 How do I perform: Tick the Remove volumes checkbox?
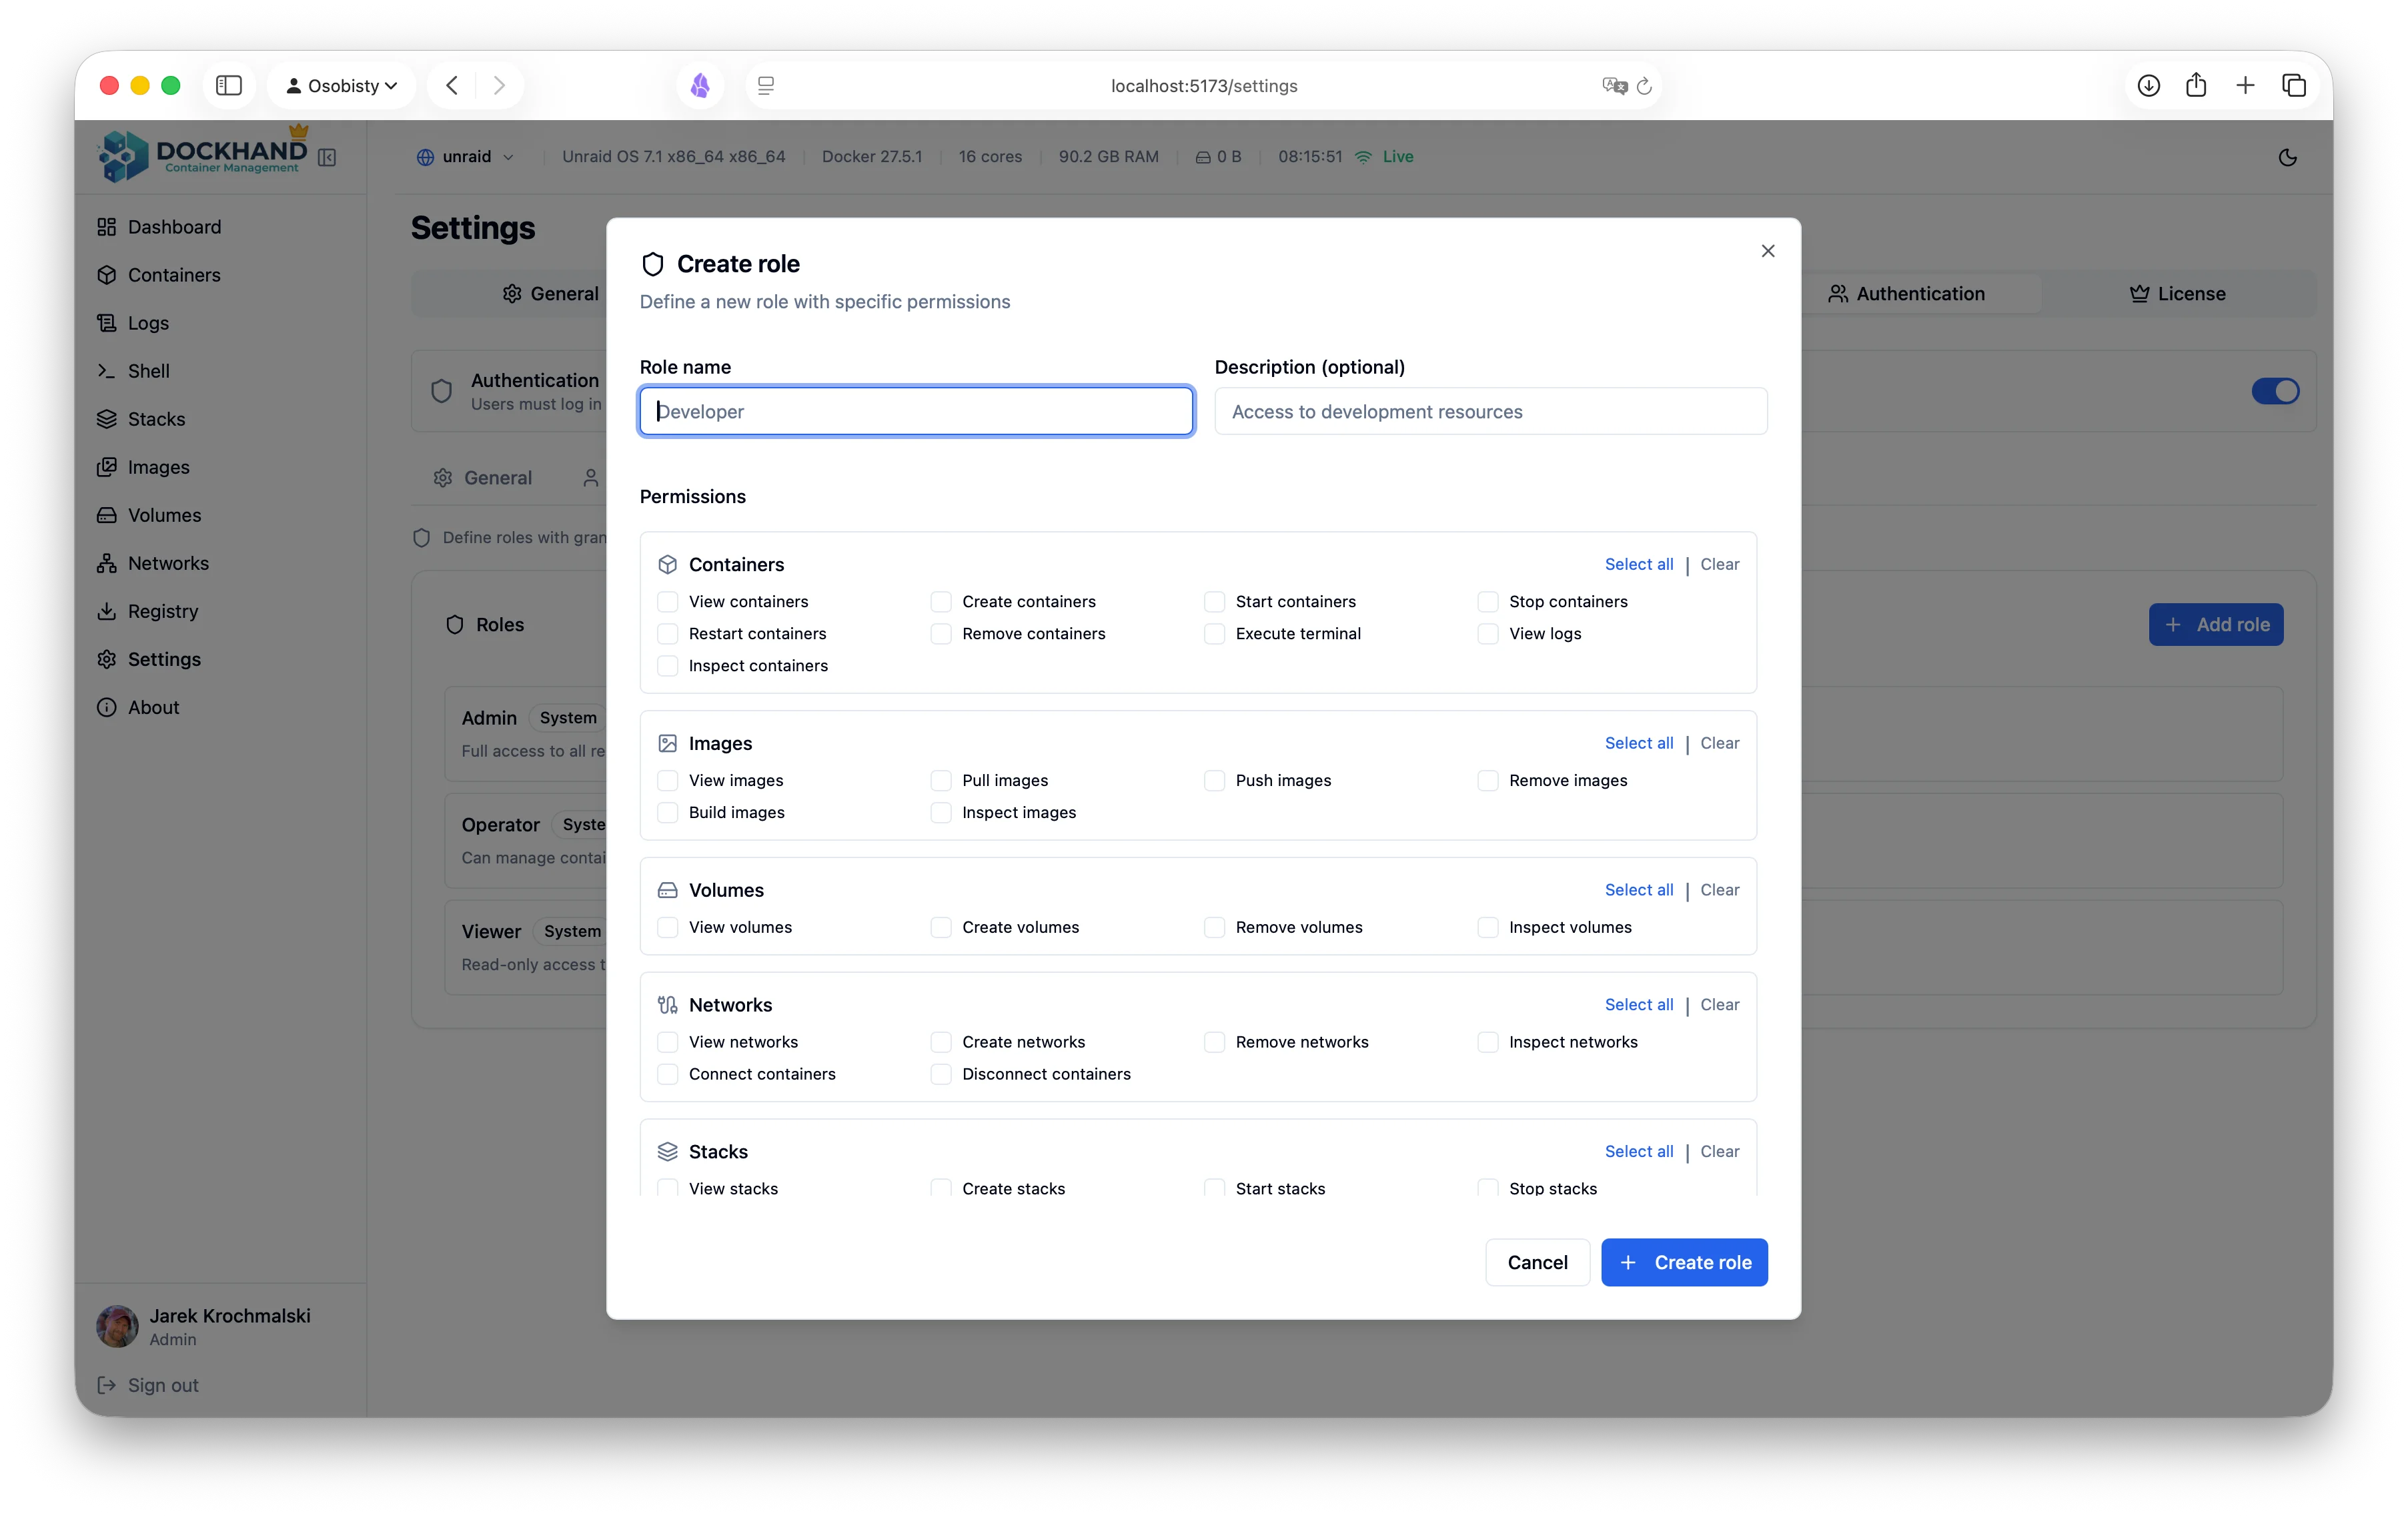click(1214, 928)
